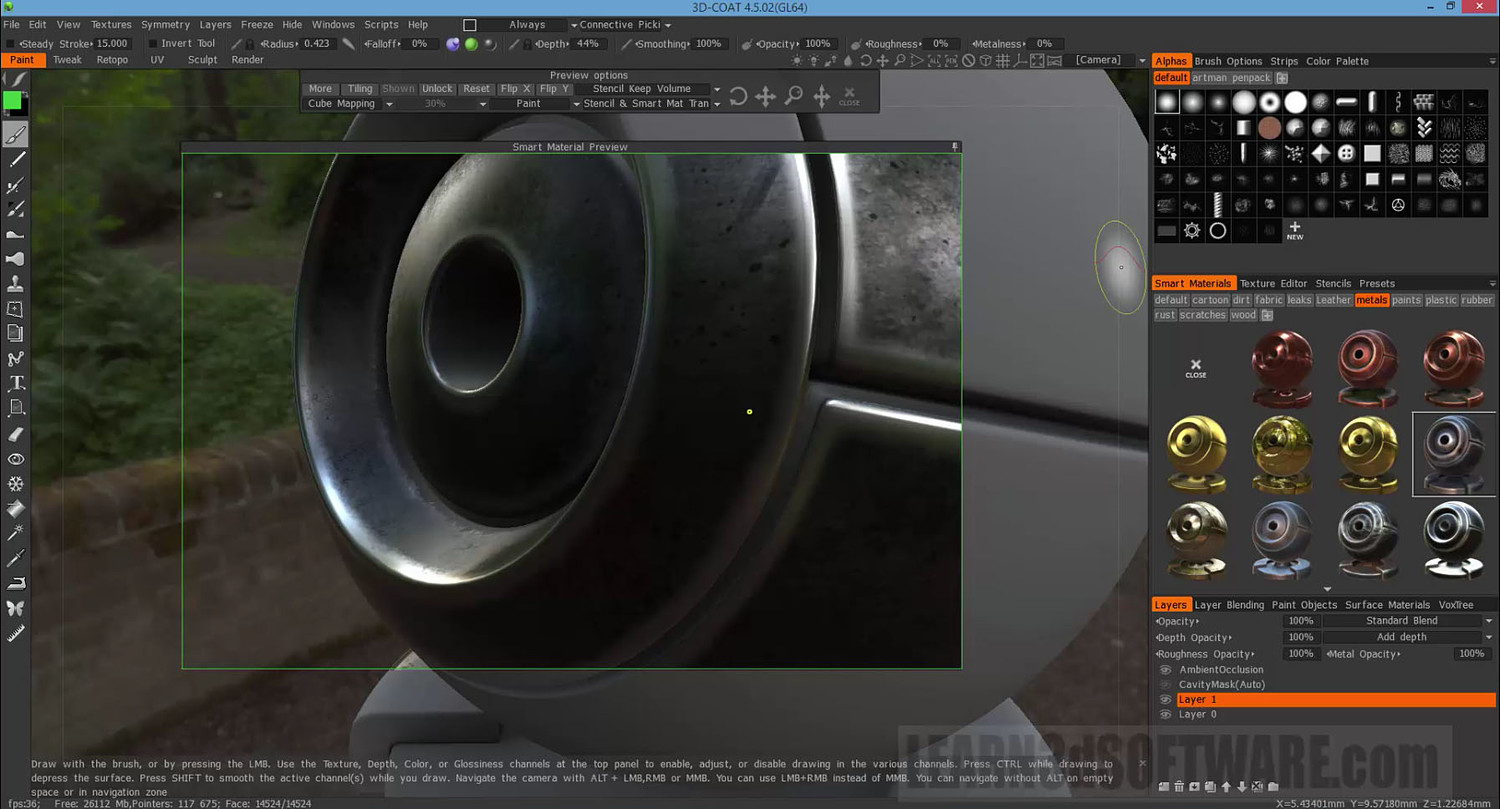1500x809 pixels.
Task: Open the Symmetry menu
Action: 166,25
